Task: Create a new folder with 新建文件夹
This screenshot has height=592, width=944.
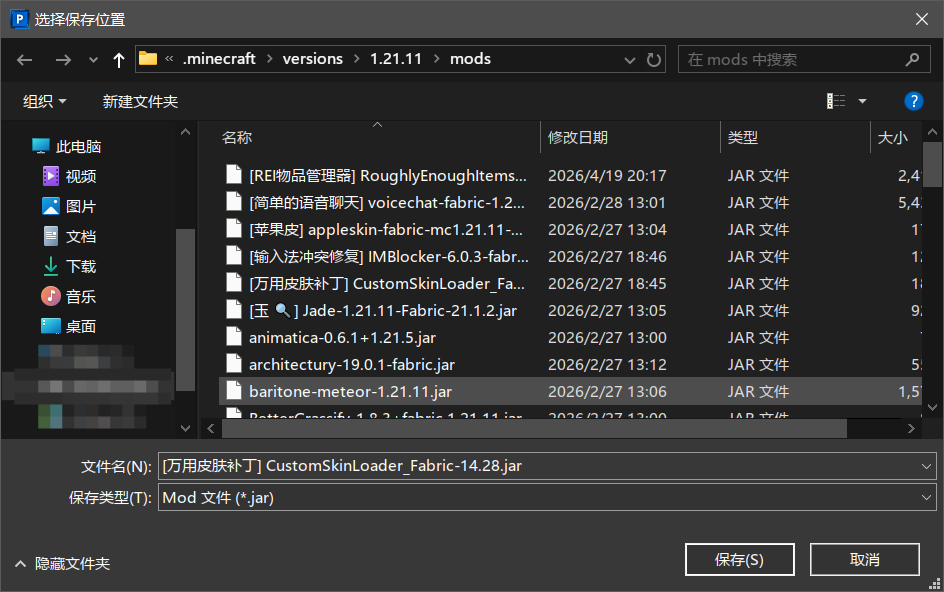Action: 140,101
